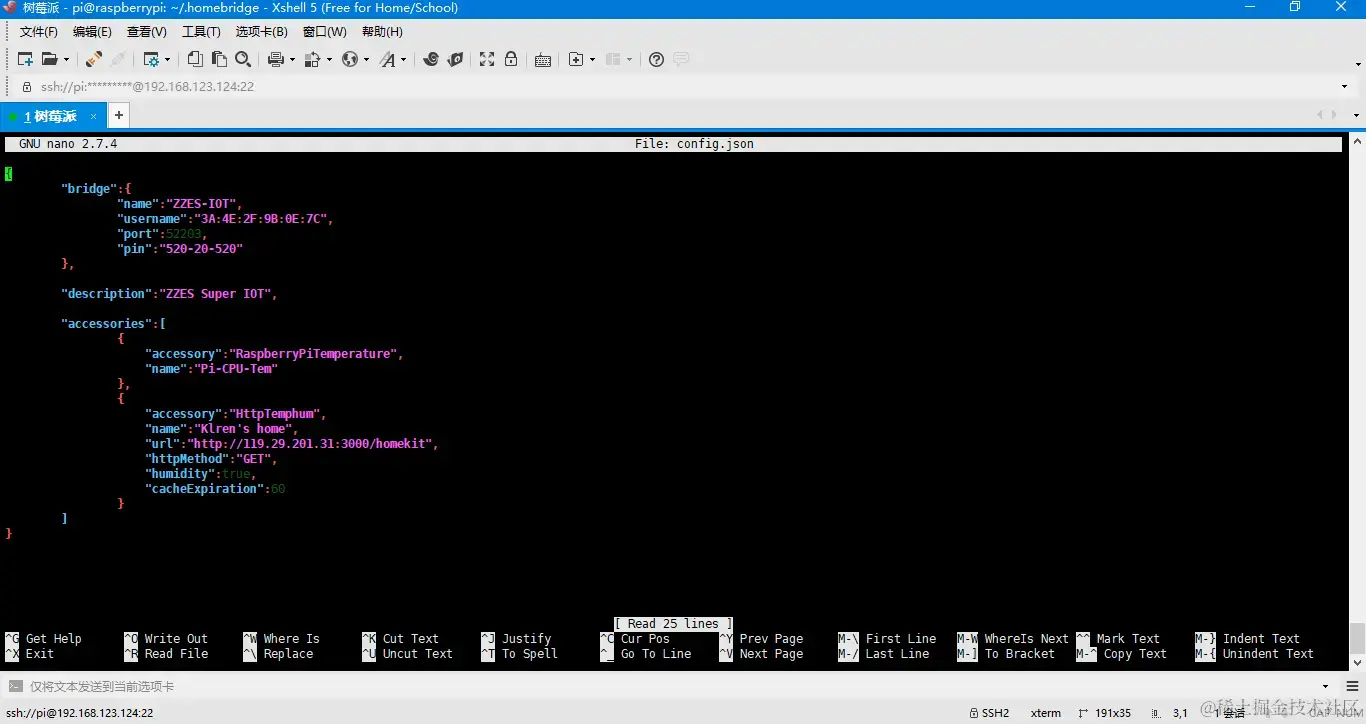Expand the new tab plus-box dropdown arrow
This screenshot has width=1366, height=724.
[592, 60]
